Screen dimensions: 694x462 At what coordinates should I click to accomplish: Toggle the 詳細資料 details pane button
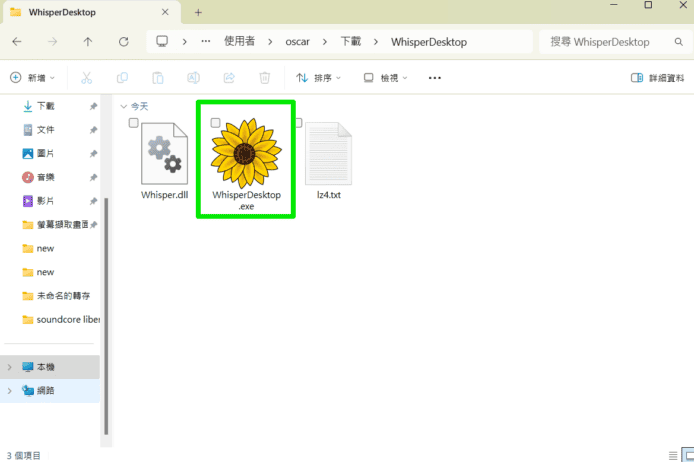coord(658,78)
